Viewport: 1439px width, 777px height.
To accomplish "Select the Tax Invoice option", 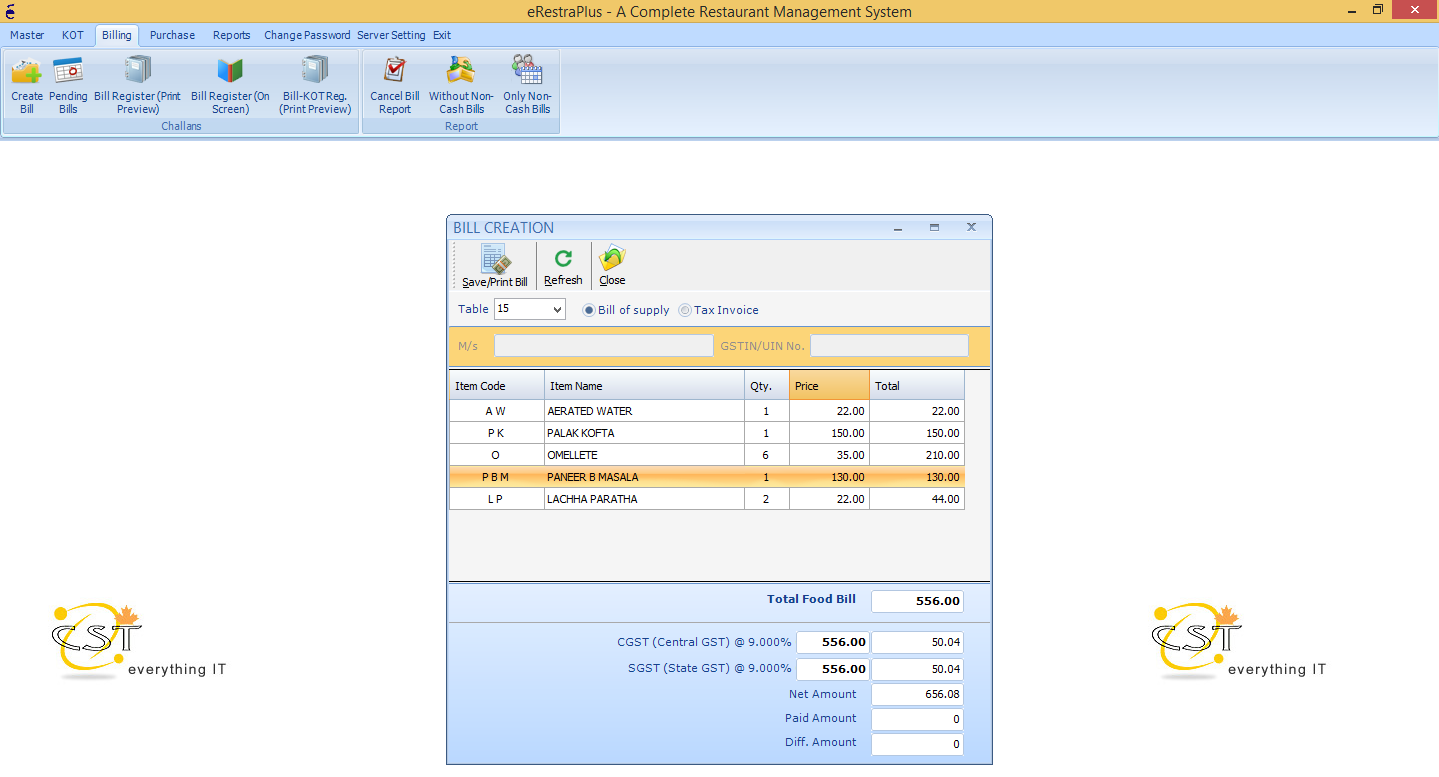I will 718,310.
